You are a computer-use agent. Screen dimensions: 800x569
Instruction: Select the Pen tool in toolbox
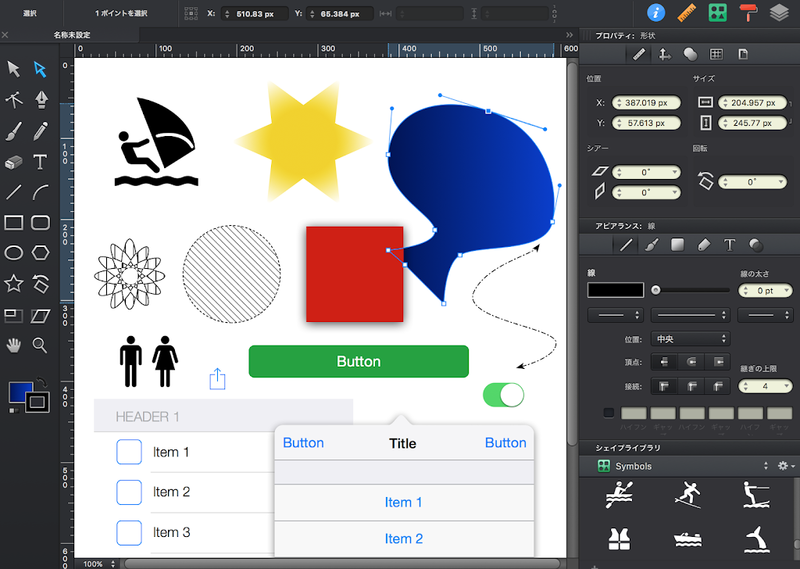point(41,99)
